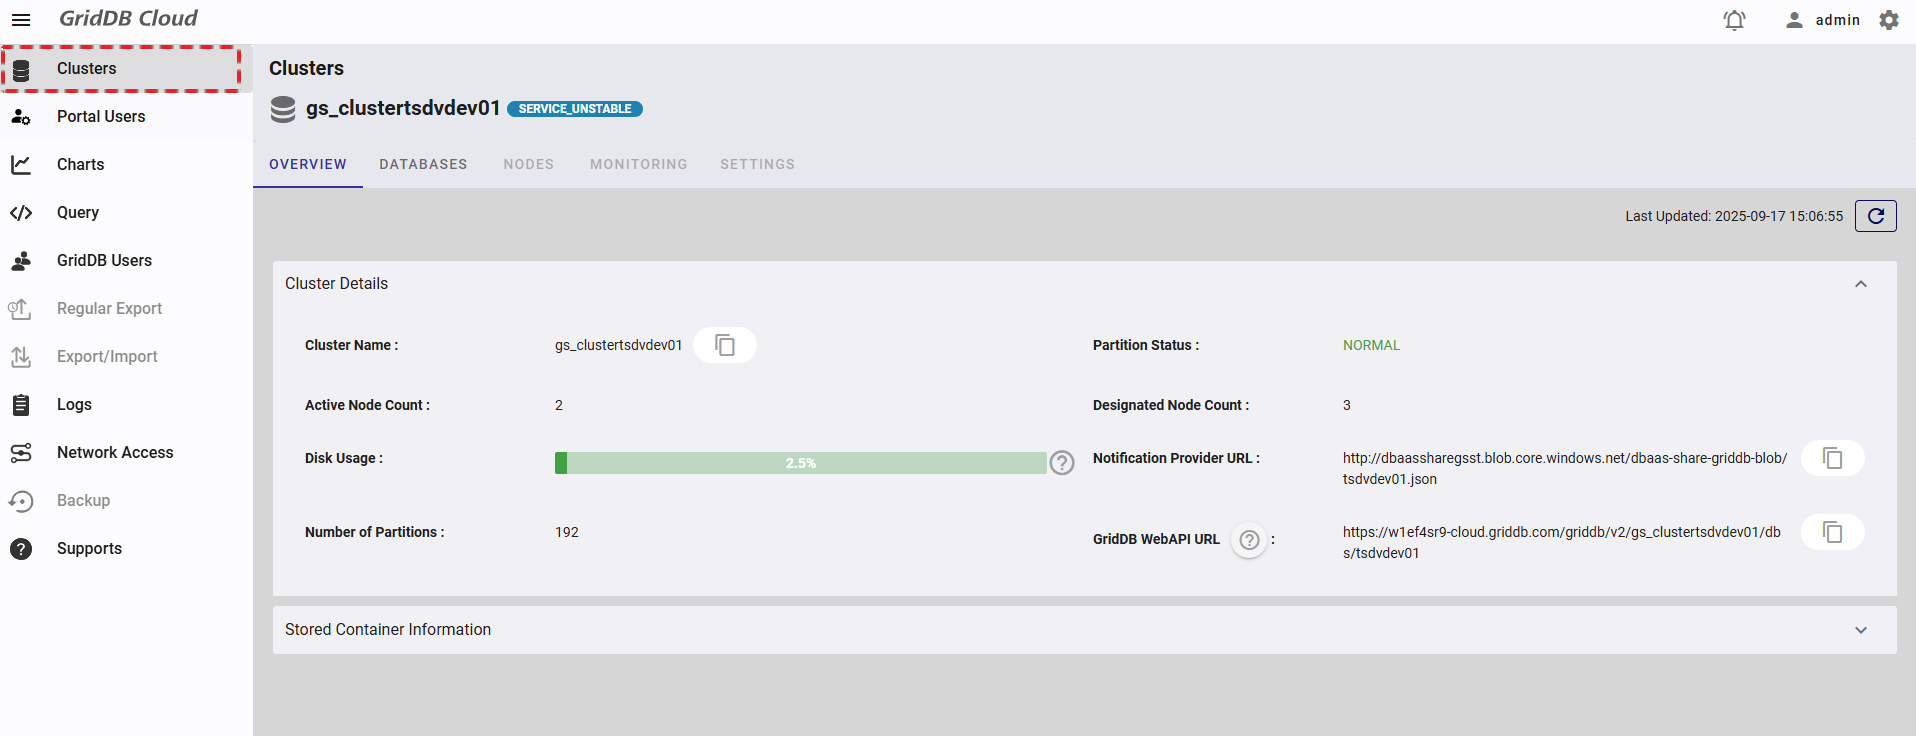
Task: Expand Stored Container Information section
Action: 1860,630
